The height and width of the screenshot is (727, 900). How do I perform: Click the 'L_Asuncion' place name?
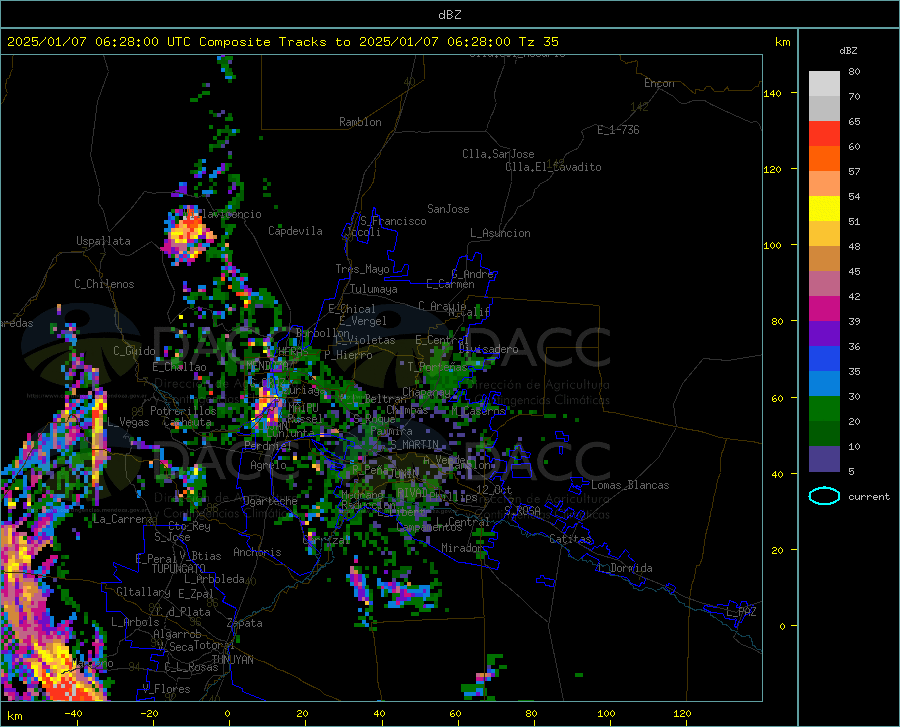coord(500,233)
